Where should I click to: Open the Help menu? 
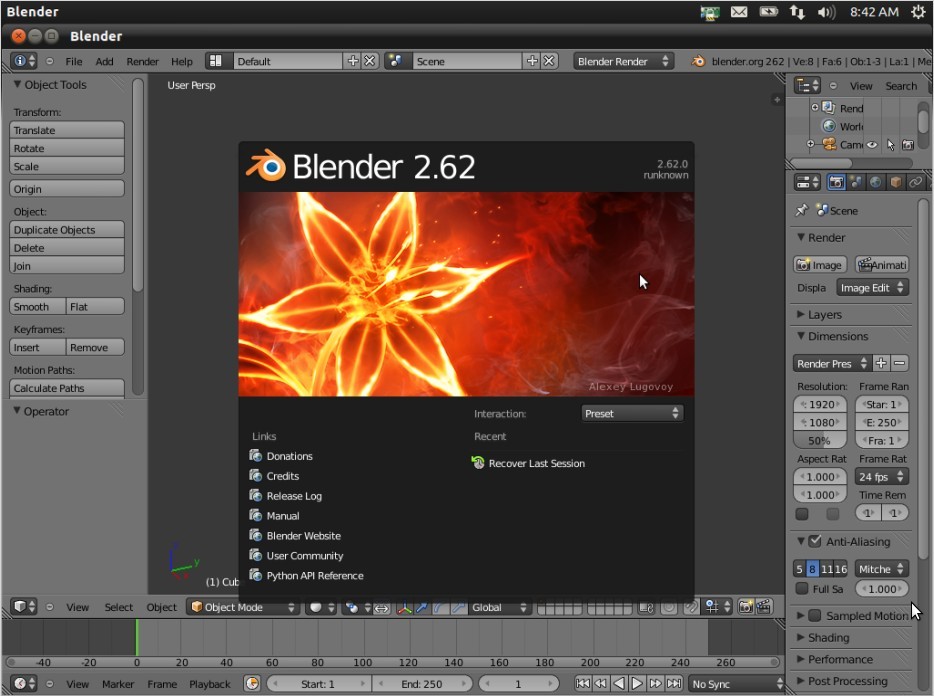pos(182,61)
